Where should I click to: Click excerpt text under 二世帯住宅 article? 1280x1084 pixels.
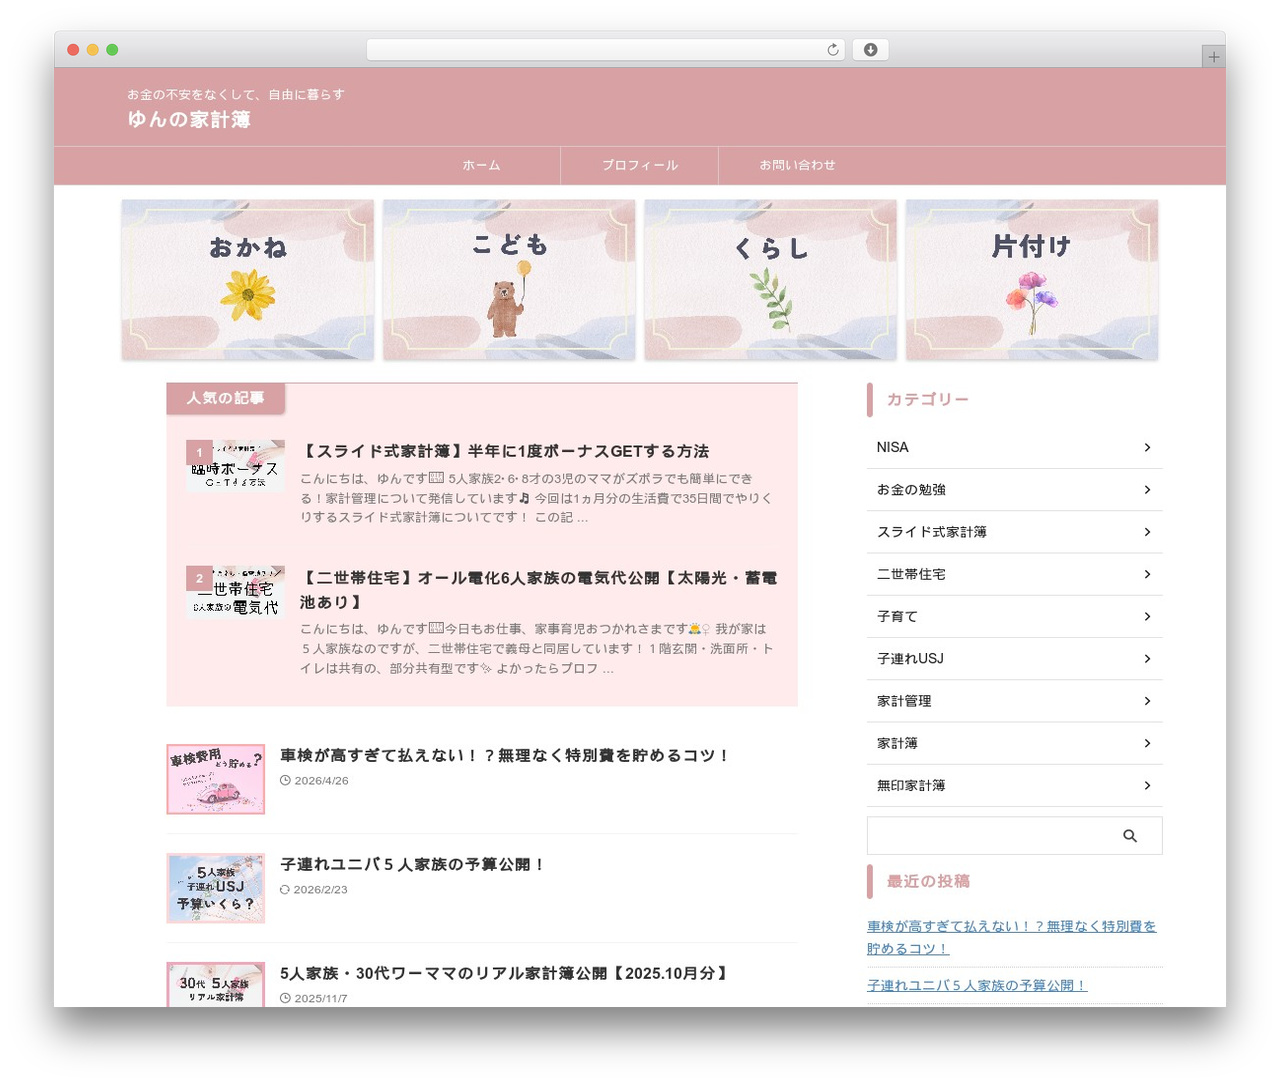pos(536,649)
